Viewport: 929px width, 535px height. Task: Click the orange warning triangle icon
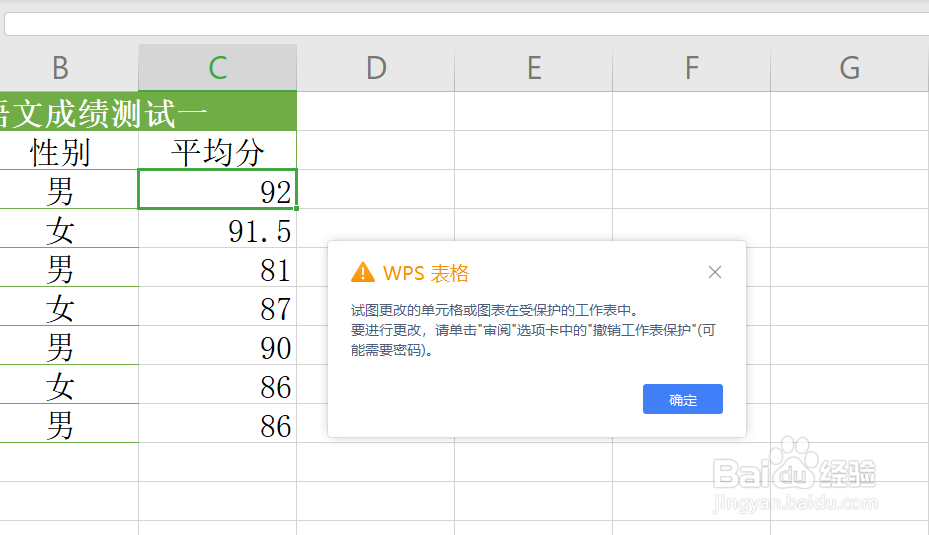[363, 272]
